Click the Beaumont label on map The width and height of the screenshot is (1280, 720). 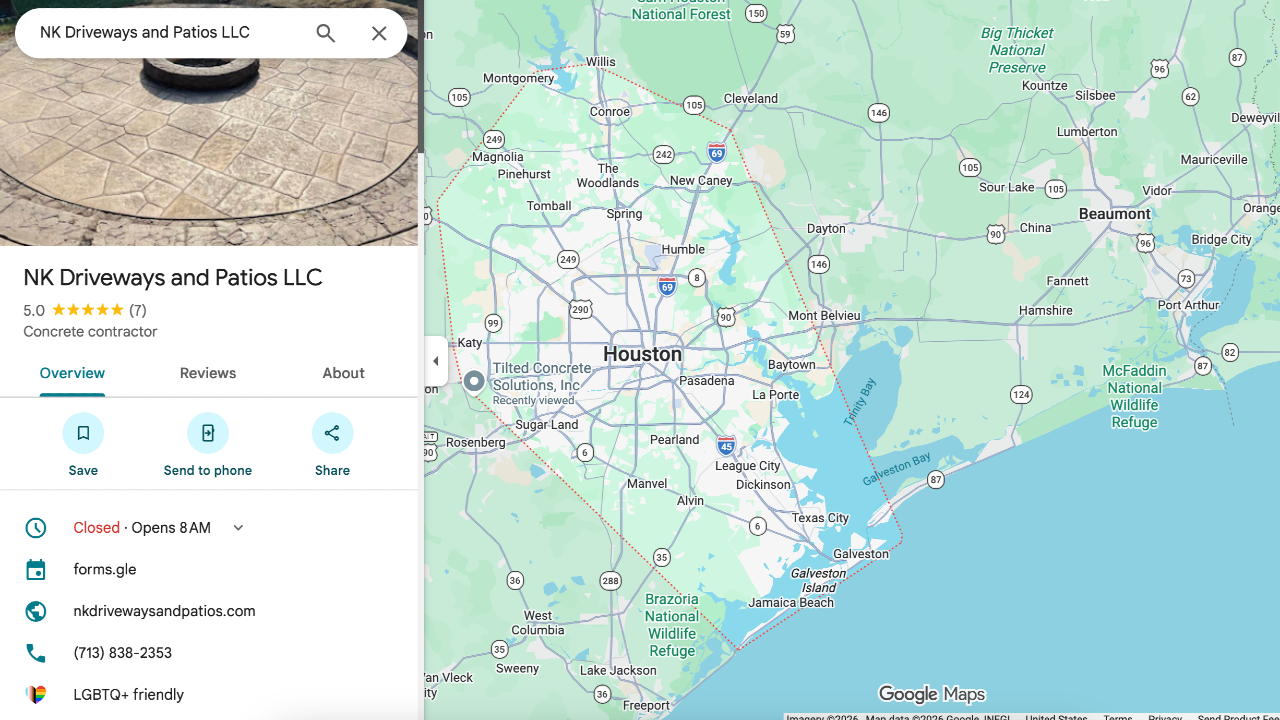click(1115, 214)
